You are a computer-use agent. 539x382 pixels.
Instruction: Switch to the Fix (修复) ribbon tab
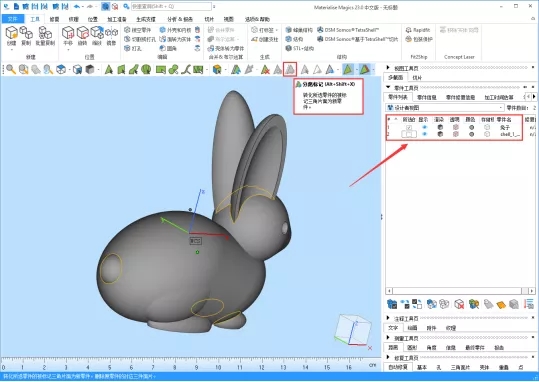click(54, 19)
